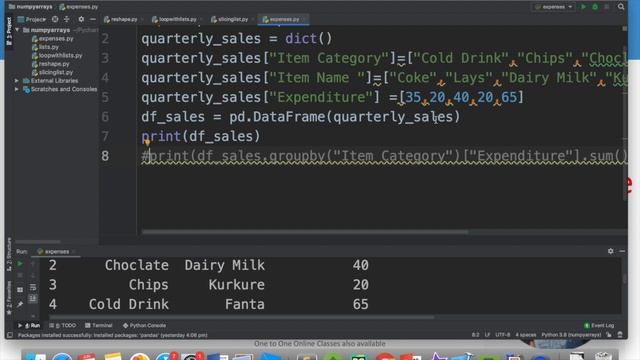Pin the Run tab with pin icon

[20, 304]
